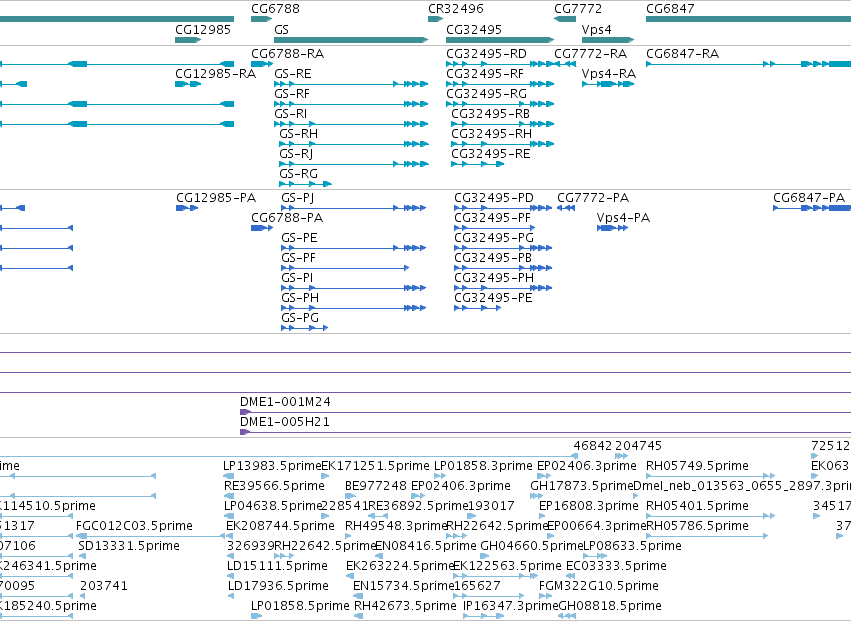Select the EP16808.3prime EST label

coord(589,506)
